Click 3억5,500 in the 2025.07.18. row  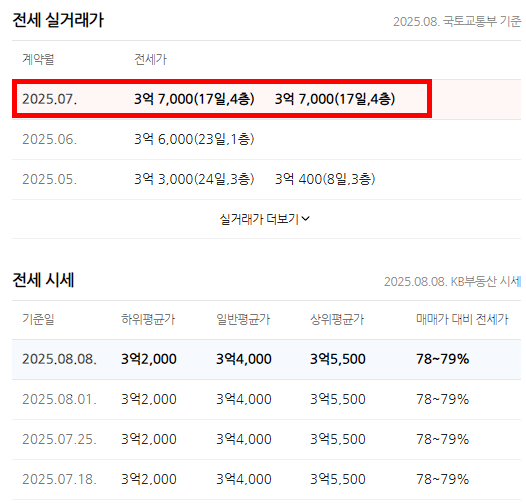point(338,479)
